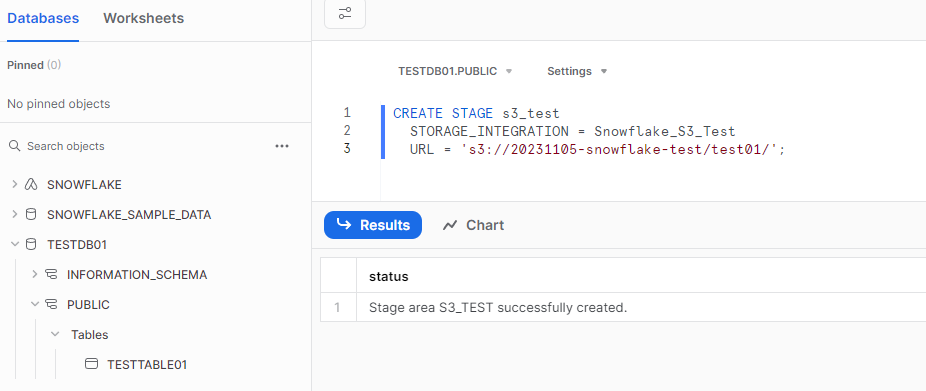Click result row number 1
926x391 pixels.
click(x=338, y=308)
